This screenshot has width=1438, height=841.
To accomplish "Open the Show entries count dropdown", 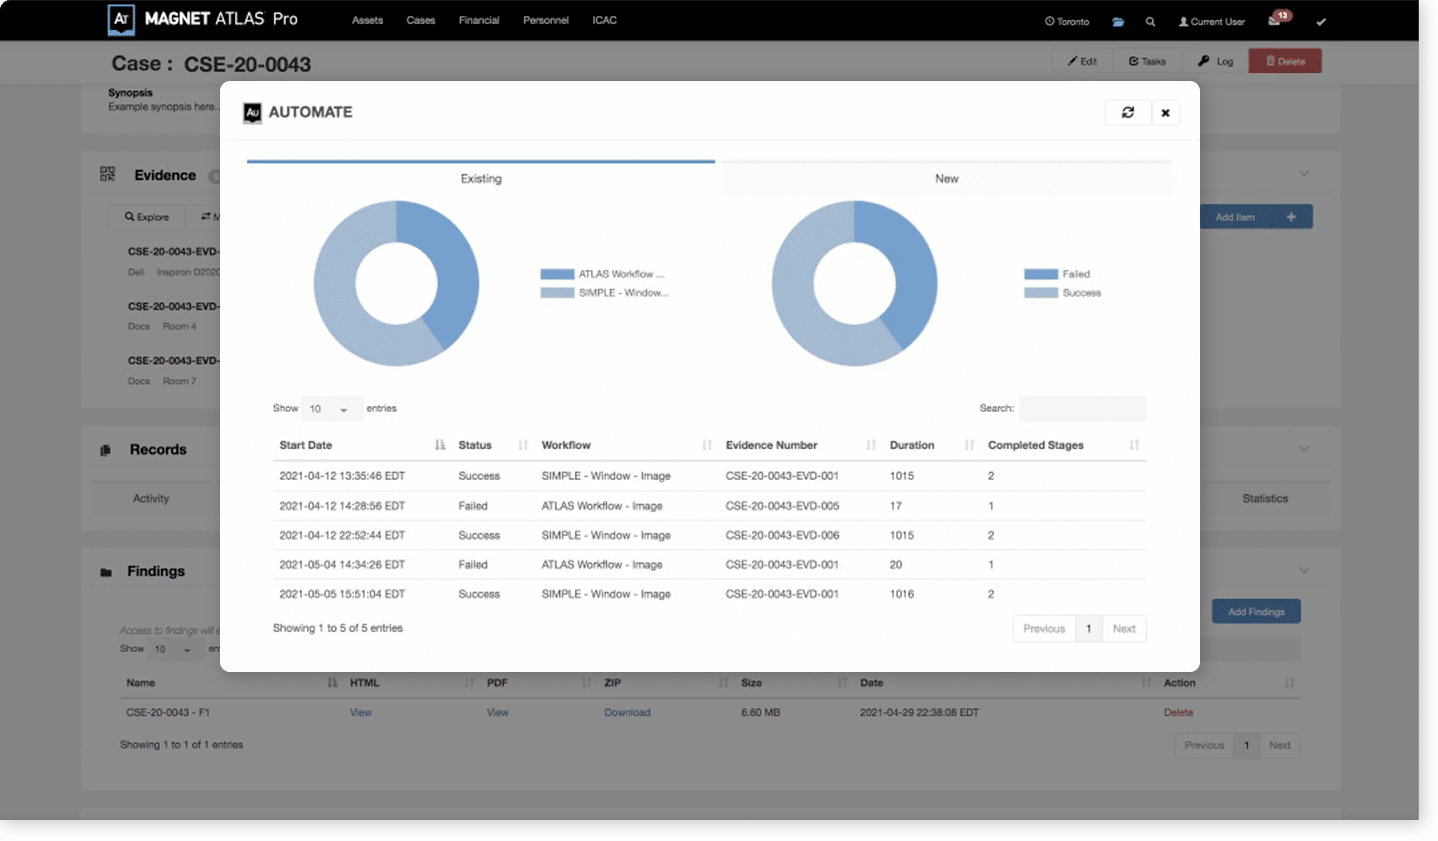I will (x=331, y=409).
